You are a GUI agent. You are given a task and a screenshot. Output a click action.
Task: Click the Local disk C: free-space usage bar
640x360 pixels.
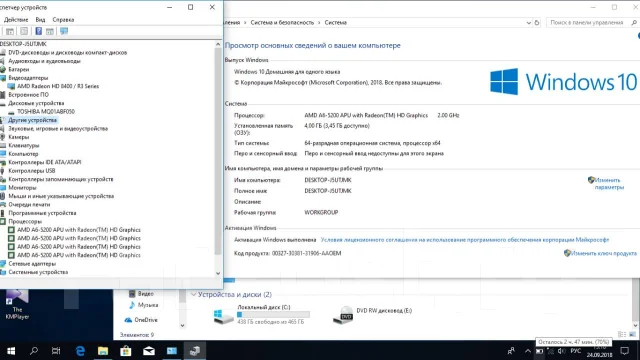[x=273, y=315]
